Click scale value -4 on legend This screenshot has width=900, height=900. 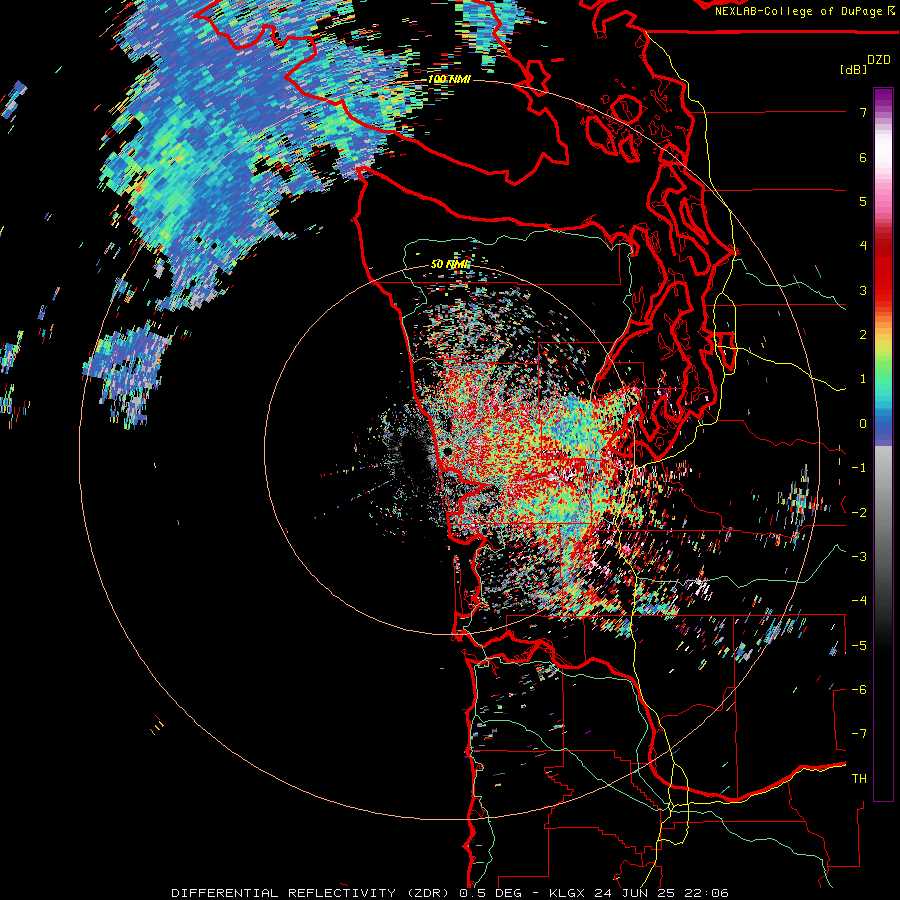click(859, 601)
